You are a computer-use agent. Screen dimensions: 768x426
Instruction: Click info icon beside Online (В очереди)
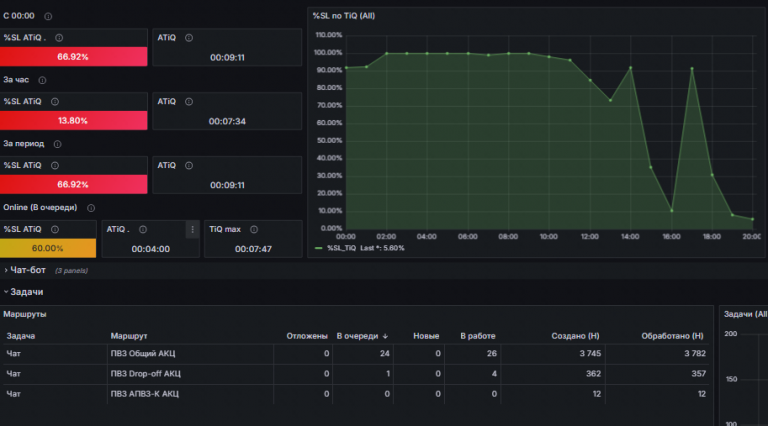pos(91,208)
